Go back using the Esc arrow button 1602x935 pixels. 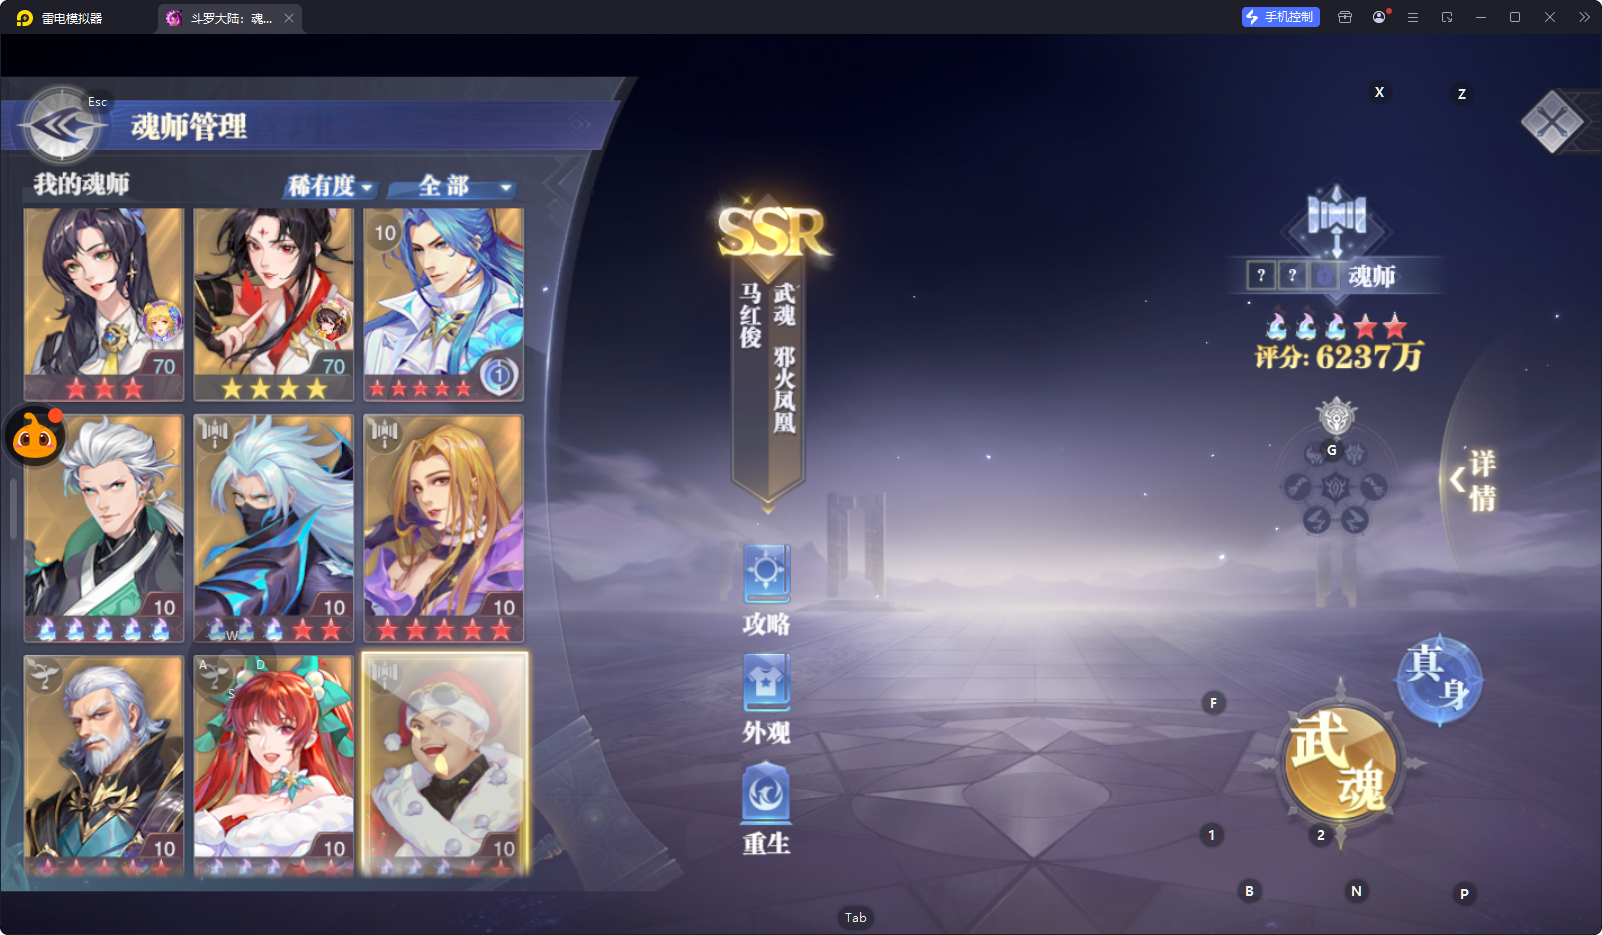(62, 126)
